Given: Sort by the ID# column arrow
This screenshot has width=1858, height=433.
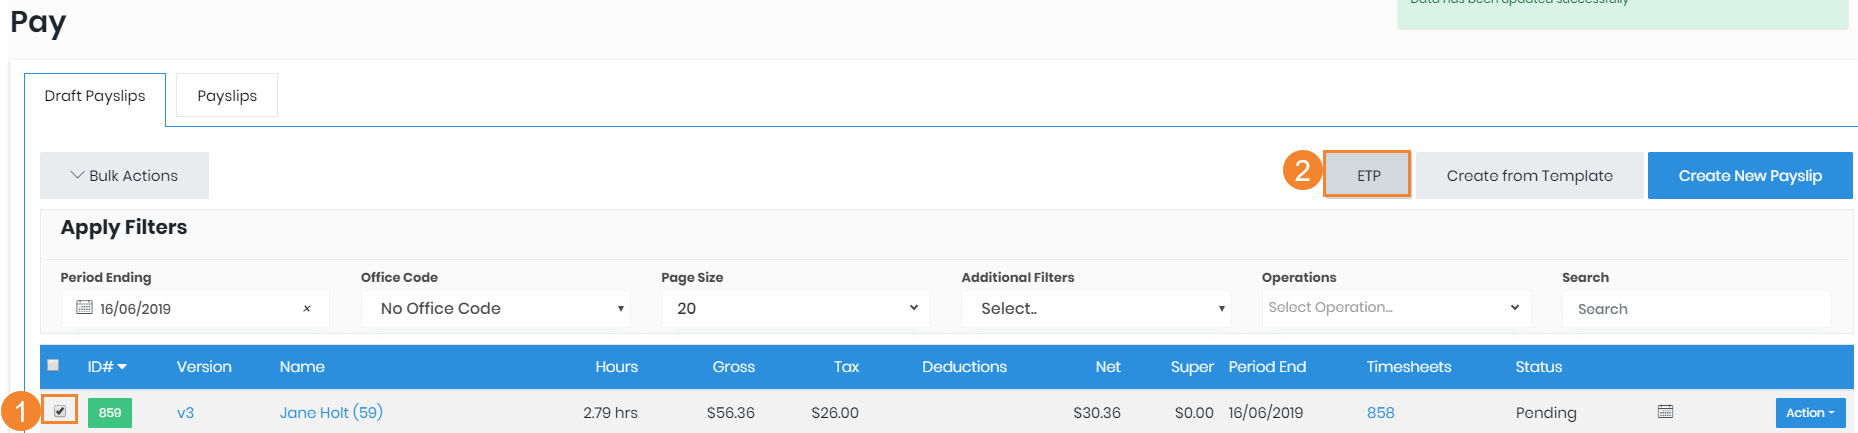Looking at the screenshot, I should (122, 367).
